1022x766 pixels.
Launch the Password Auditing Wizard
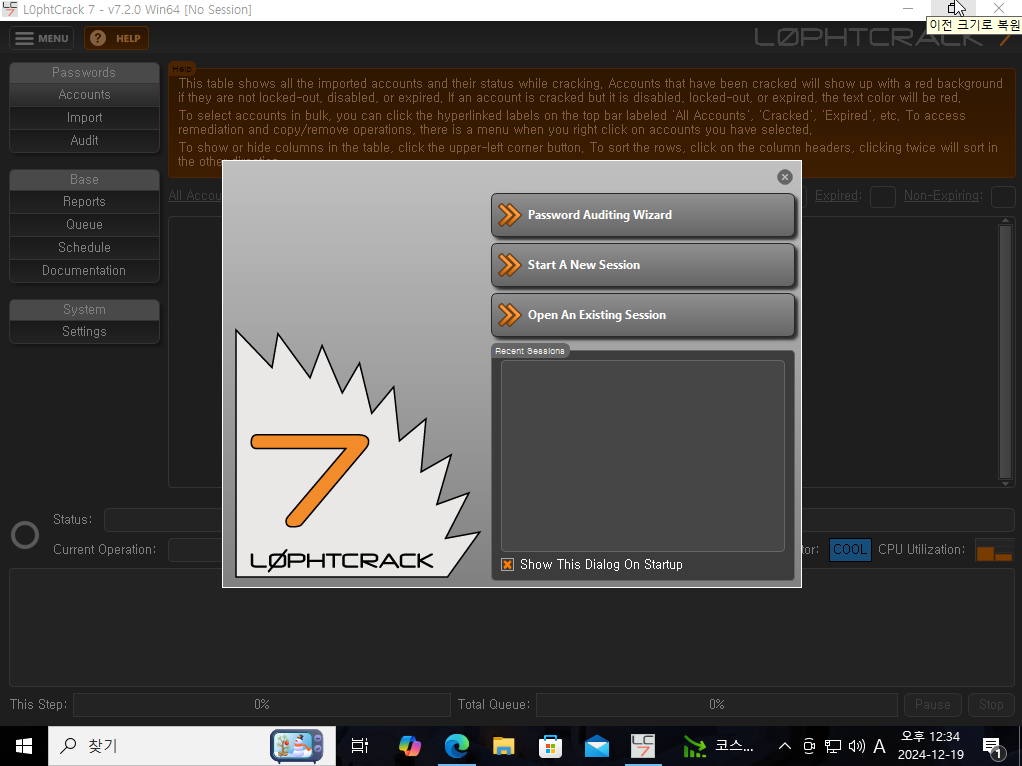(643, 215)
